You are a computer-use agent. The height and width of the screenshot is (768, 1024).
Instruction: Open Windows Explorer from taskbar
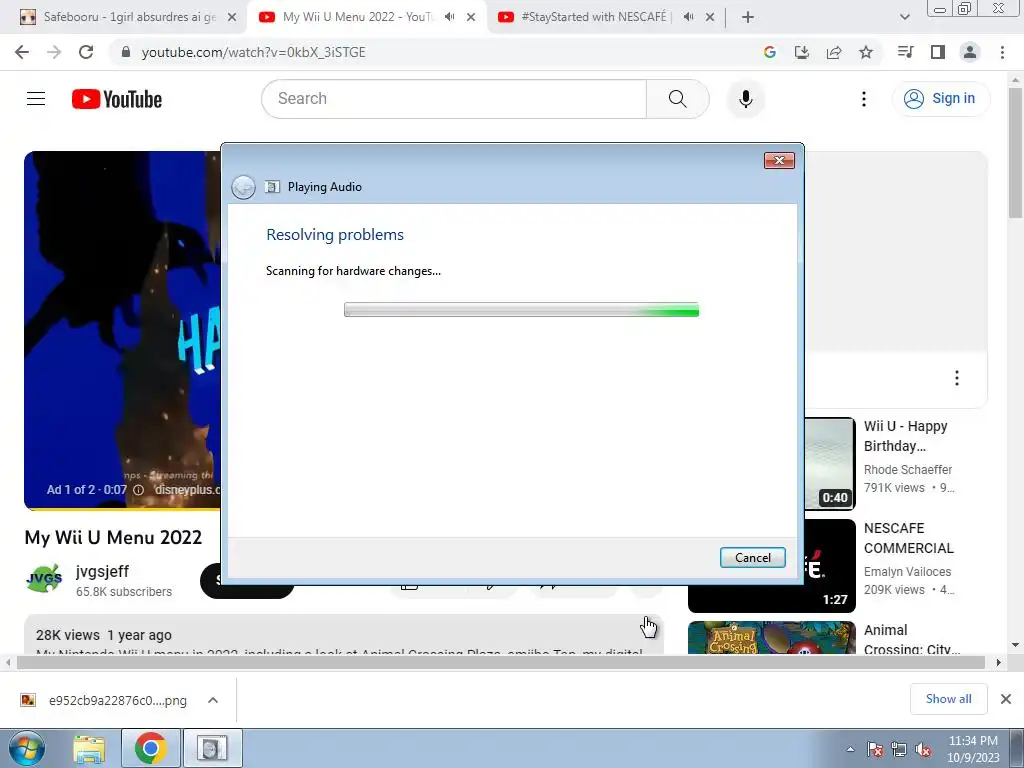[x=89, y=748]
